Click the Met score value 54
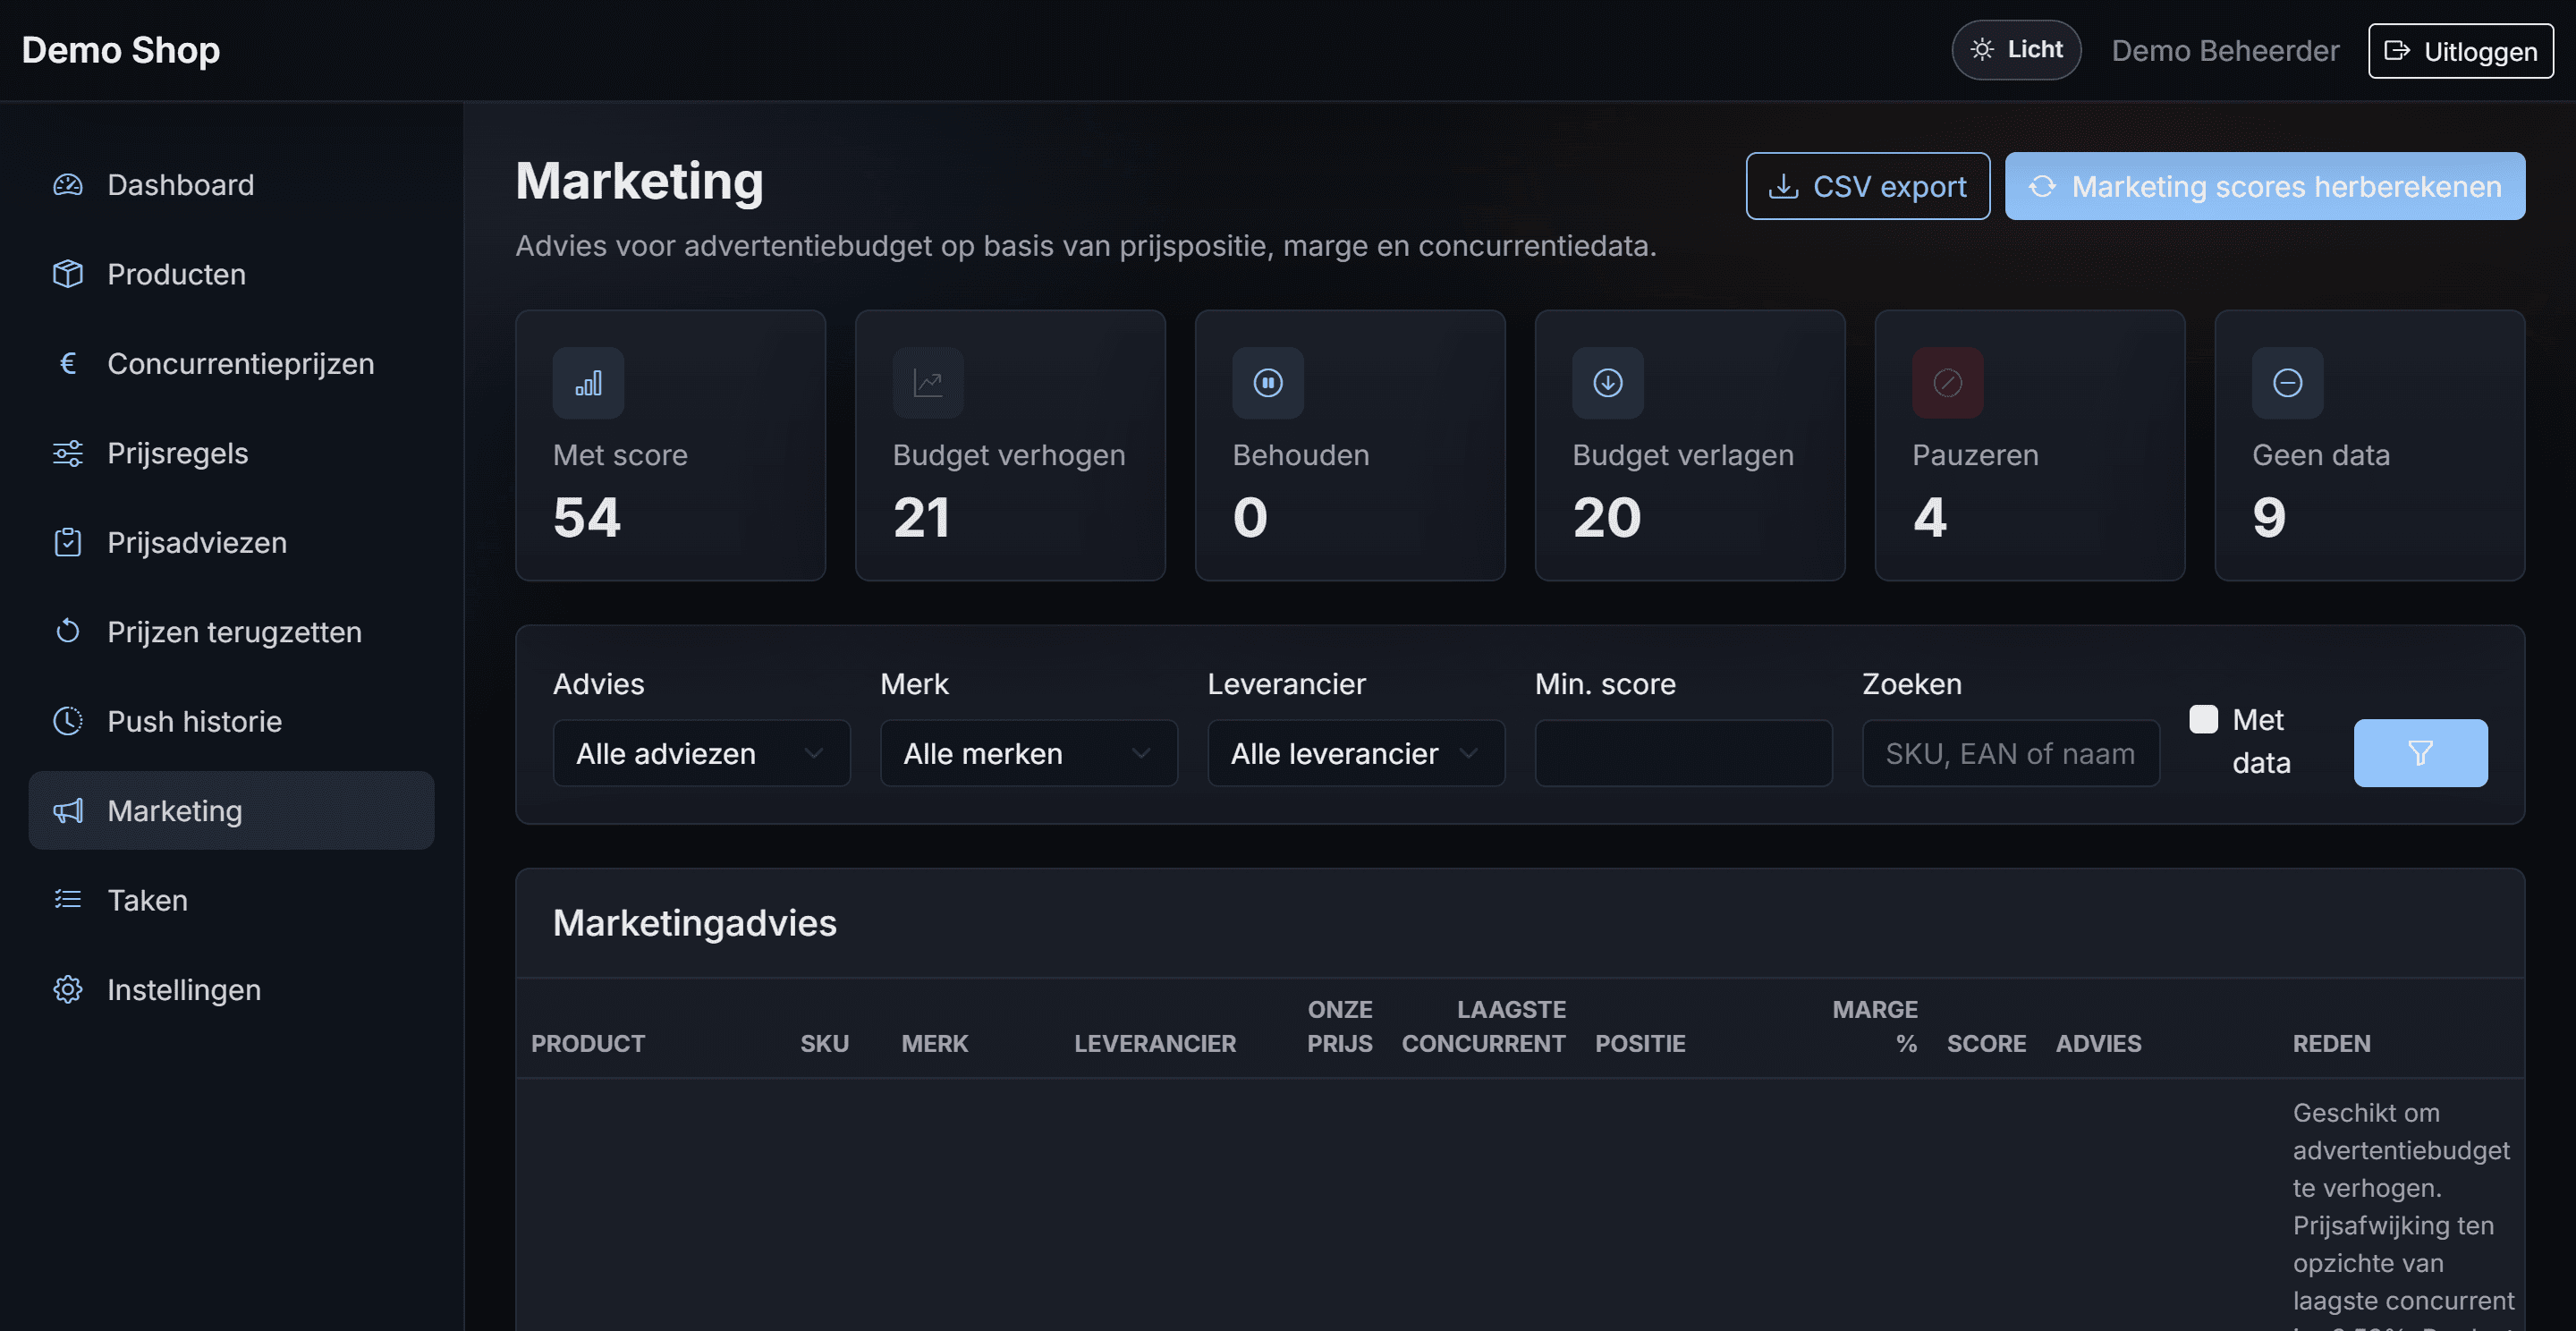Screen dimensions: 2576x1331 coord(587,518)
